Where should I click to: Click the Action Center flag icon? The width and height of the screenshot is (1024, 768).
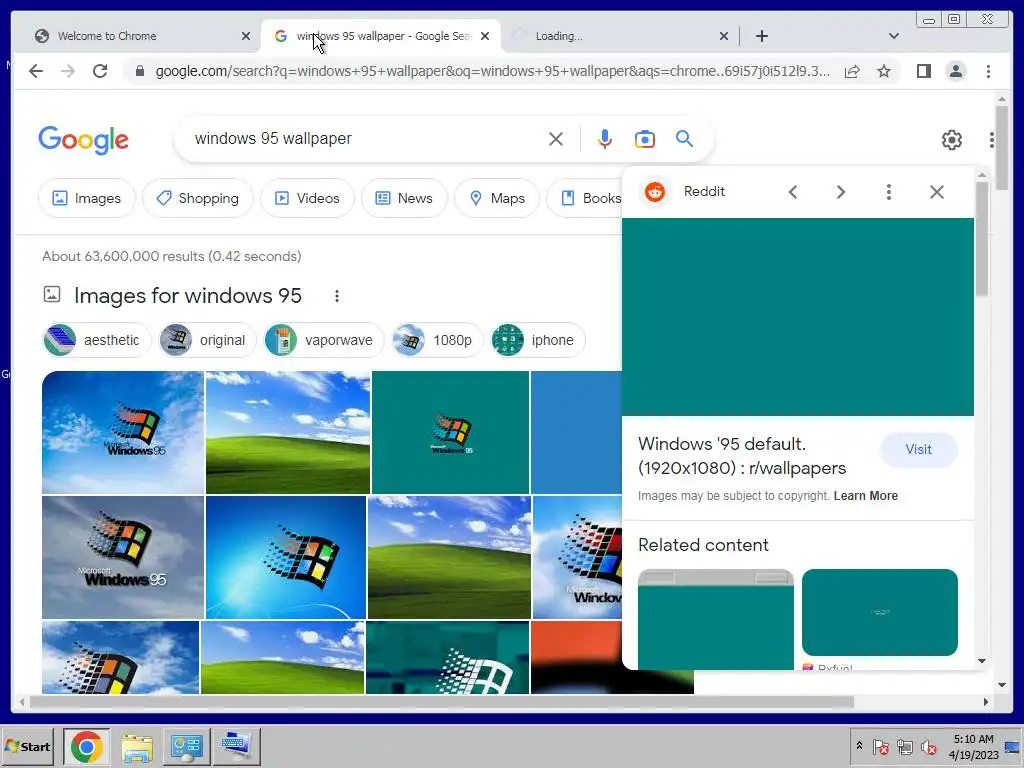(880, 746)
